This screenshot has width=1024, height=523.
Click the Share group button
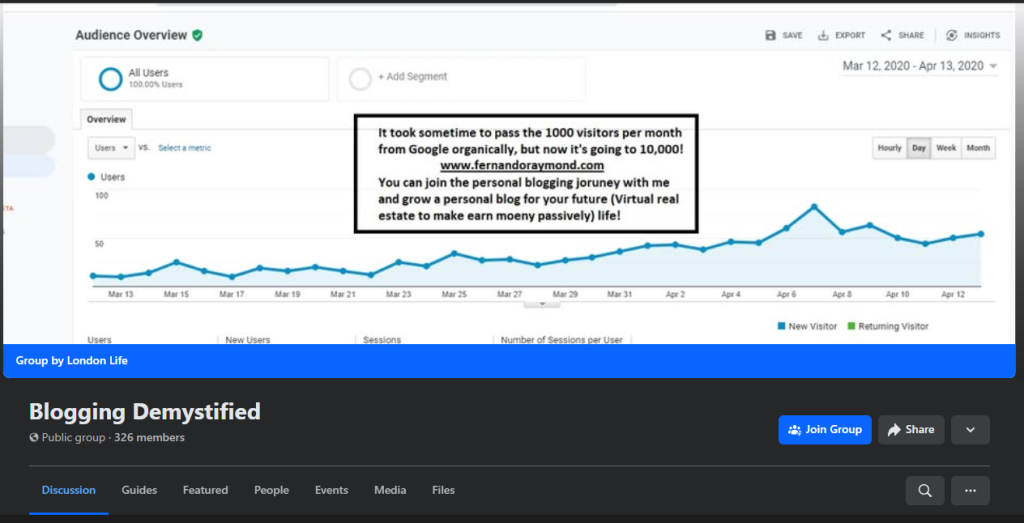coord(910,430)
